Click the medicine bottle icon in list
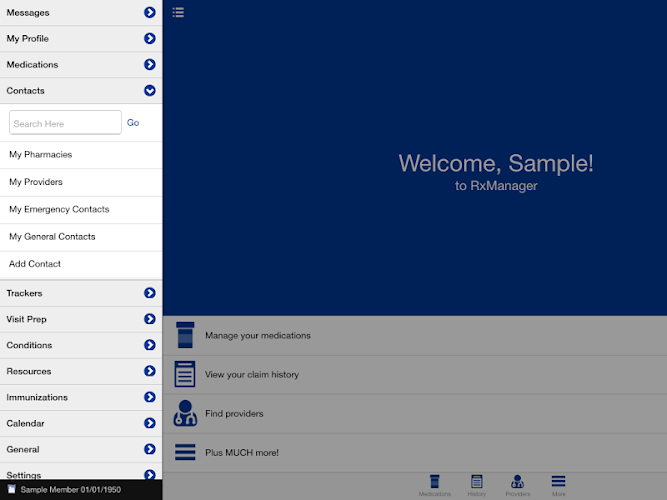The height and width of the screenshot is (500, 667). point(185,335)
